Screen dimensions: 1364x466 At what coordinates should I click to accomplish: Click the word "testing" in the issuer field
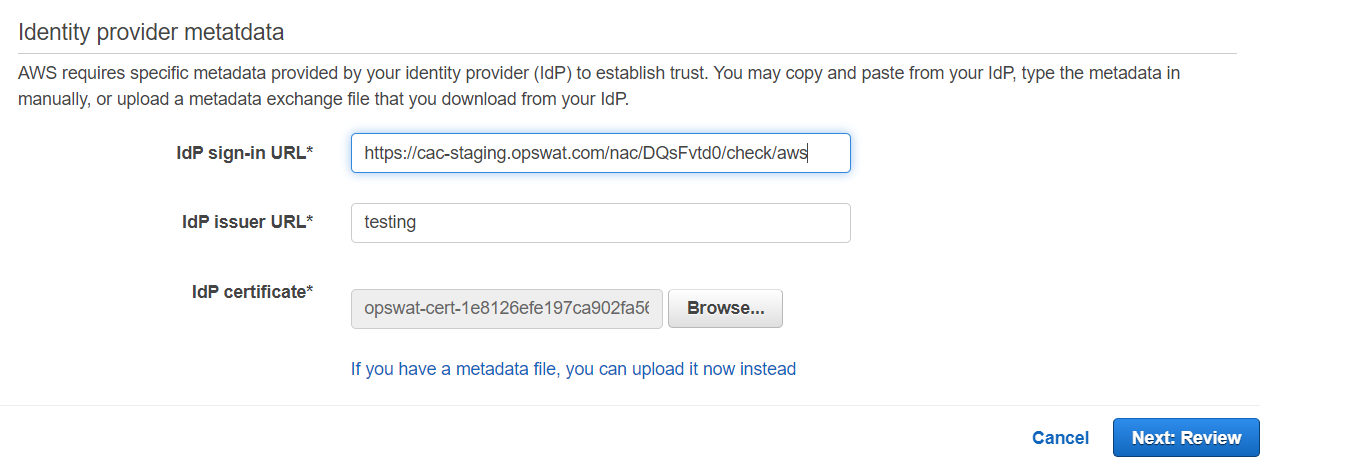click(390, 223)
